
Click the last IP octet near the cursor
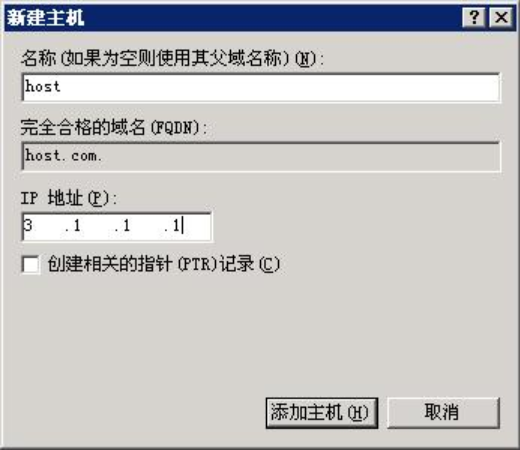188,226
